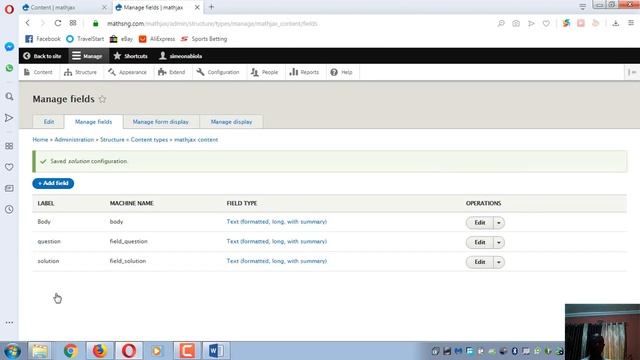Expand operations dropdown for Body field
This screenshot has height=360, width=640.
[x=499, y=223]
